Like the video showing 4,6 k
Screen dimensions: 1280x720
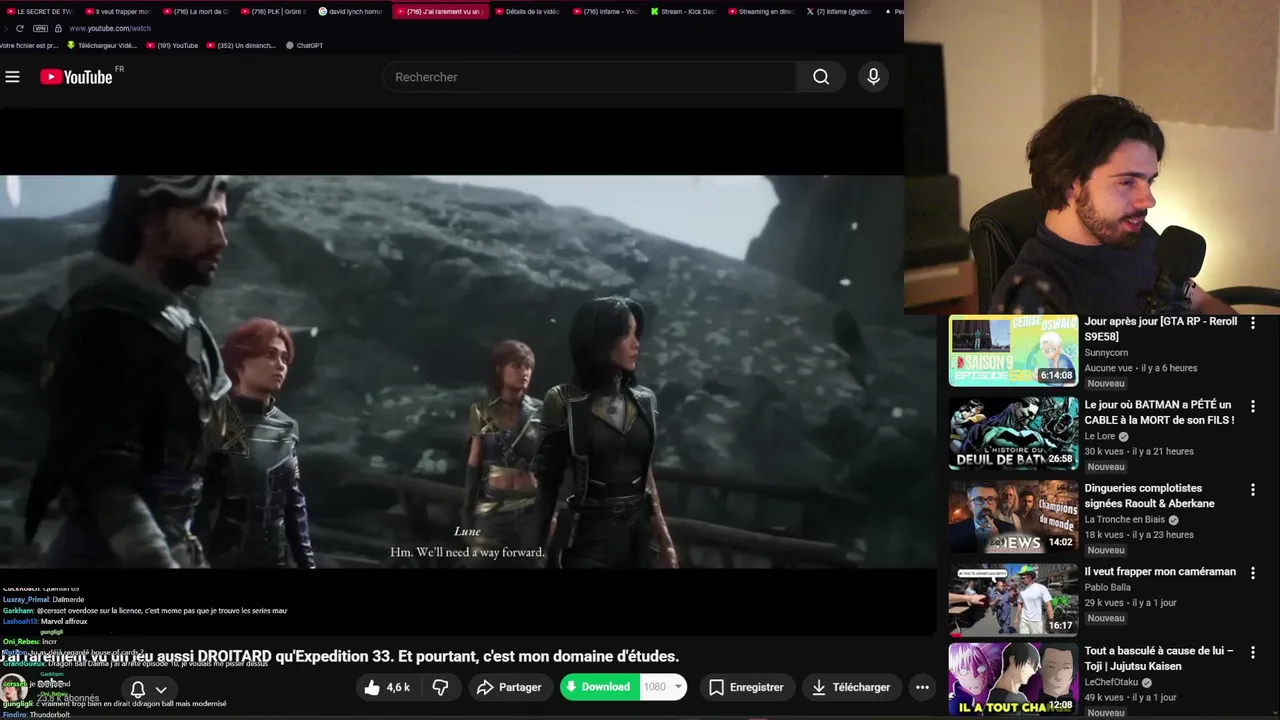click(388, 687)
